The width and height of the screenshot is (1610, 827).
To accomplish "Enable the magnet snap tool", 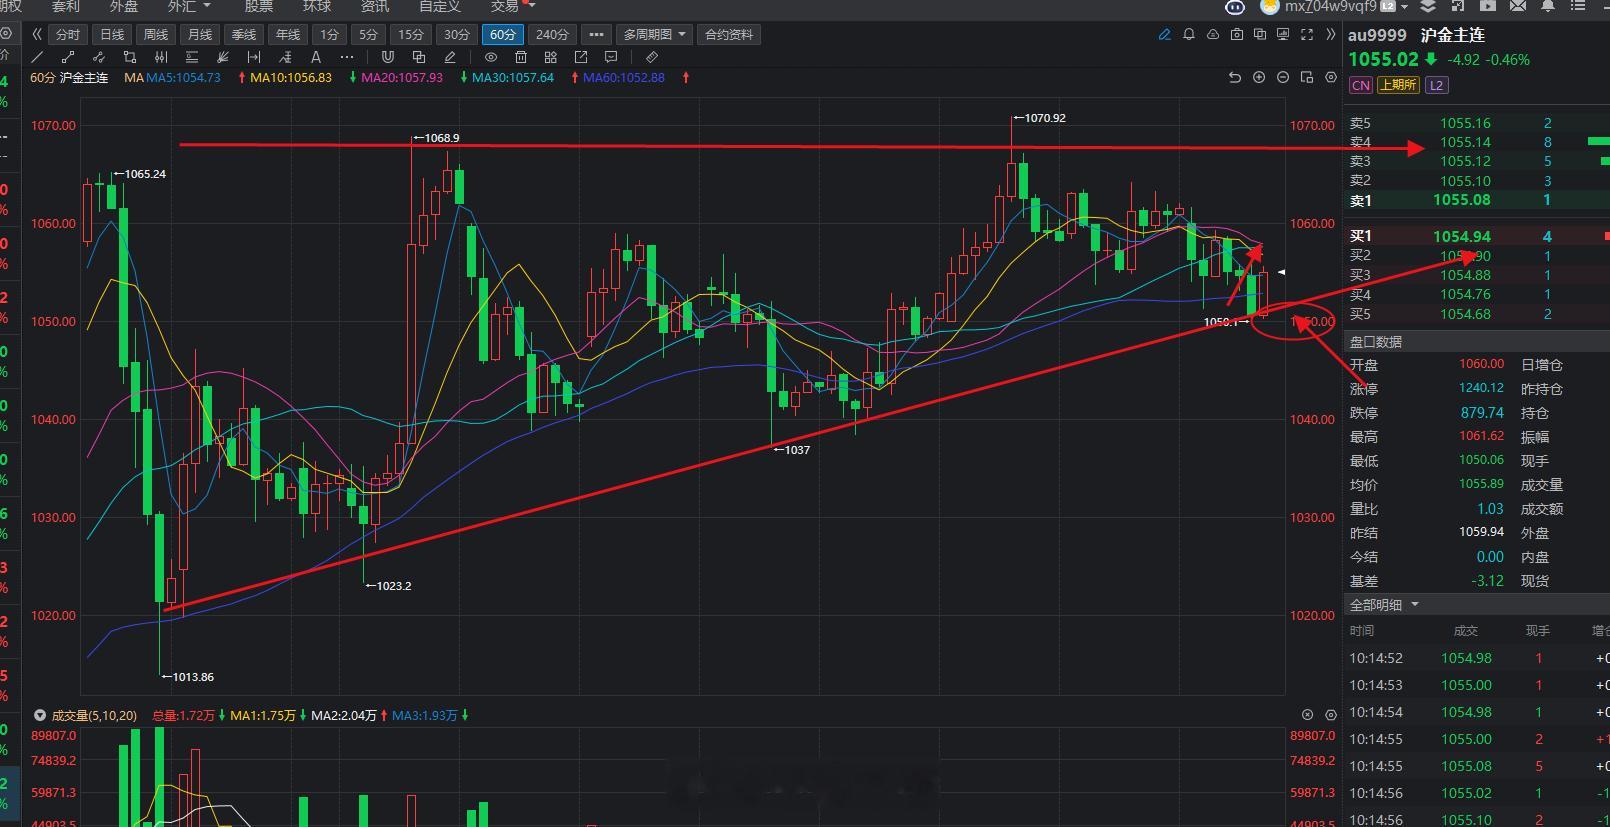I will (x=388, y=57).
